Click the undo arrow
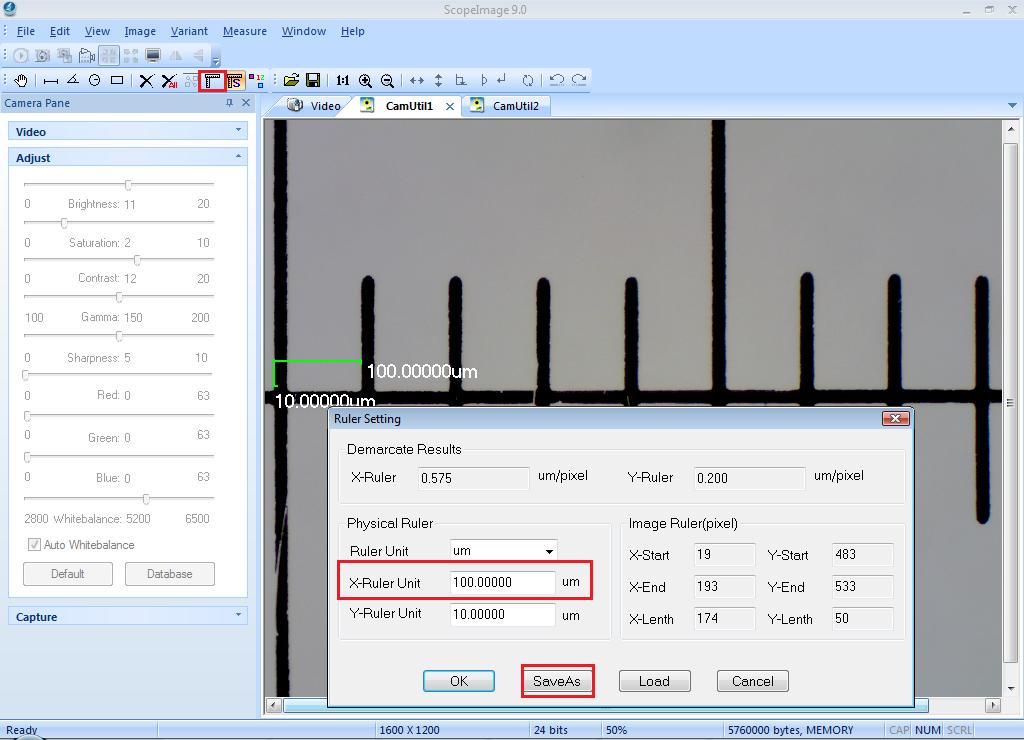 point(556,80)
